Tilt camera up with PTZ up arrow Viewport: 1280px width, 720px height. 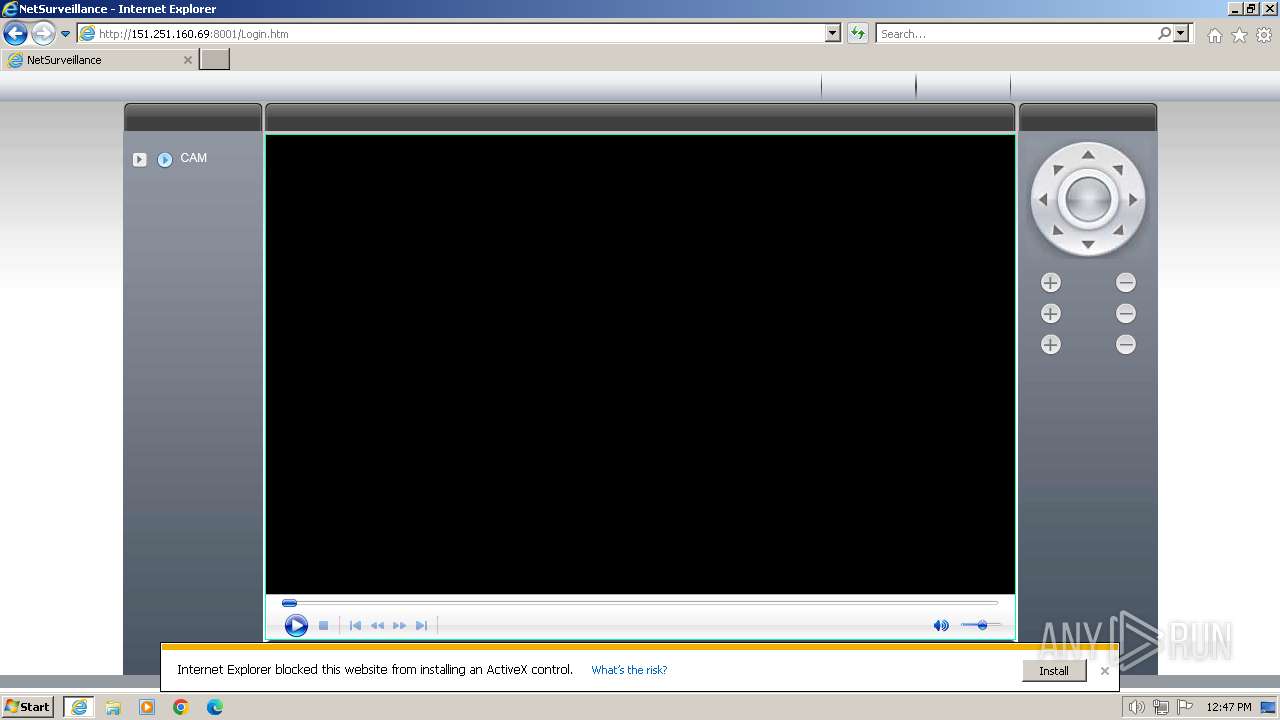[x=1088, y=153]
